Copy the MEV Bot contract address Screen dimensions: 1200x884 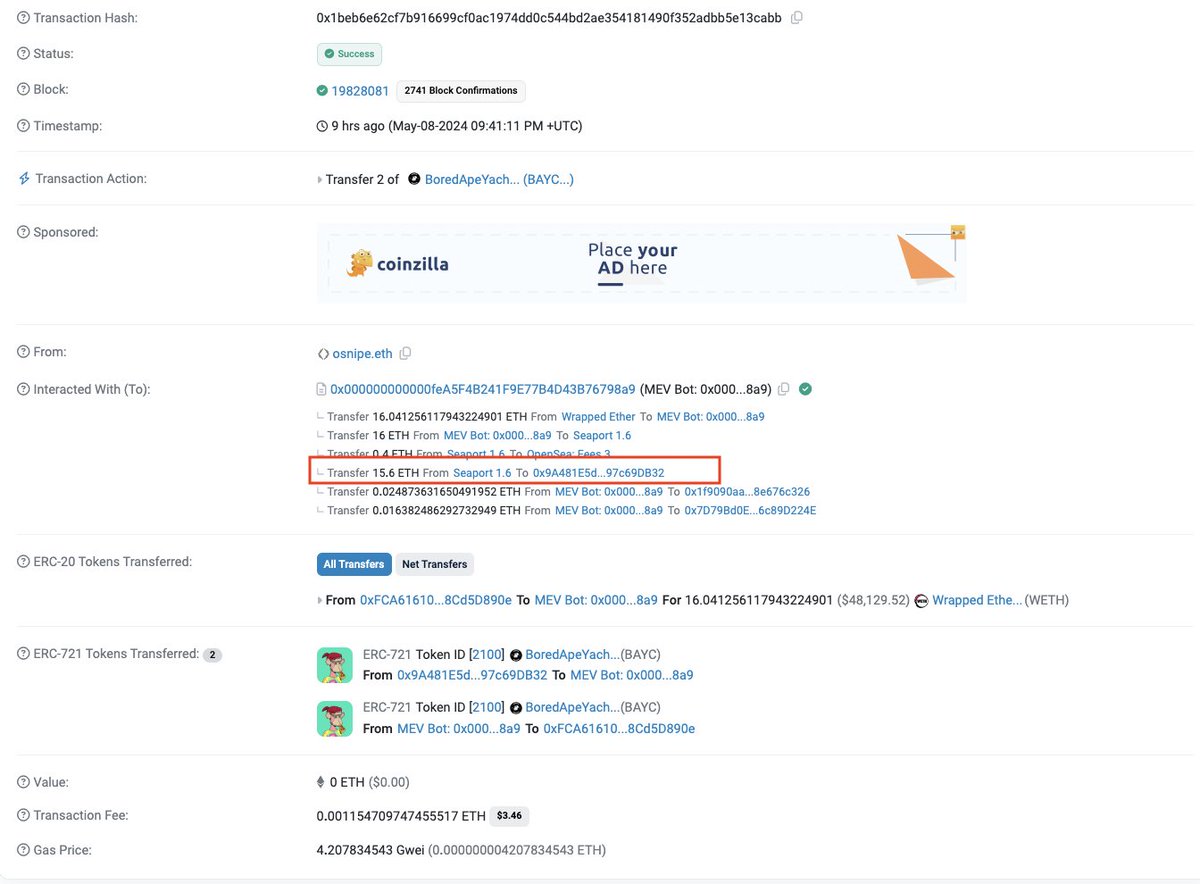(784, 389)
